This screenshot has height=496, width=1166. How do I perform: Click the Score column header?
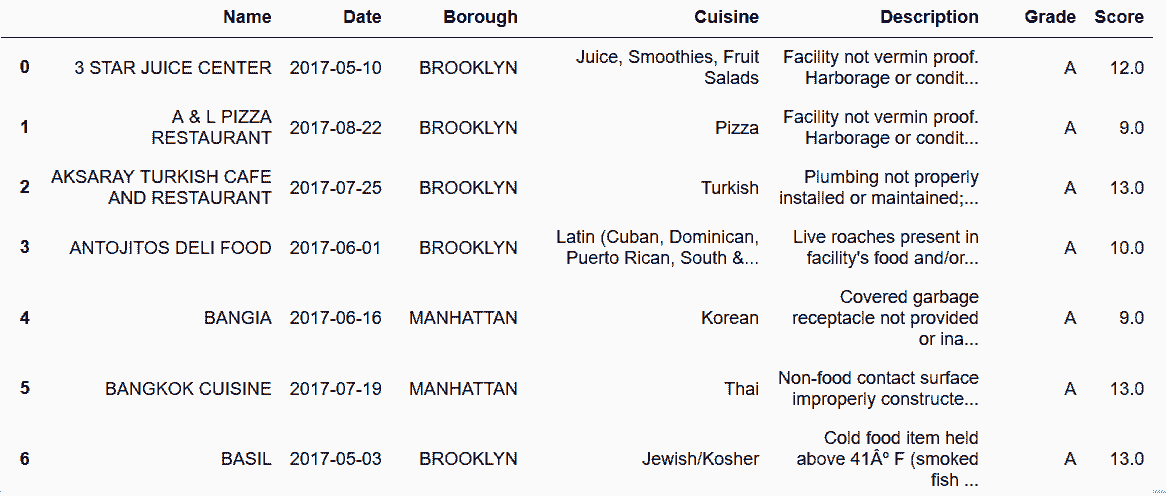point(1119,18)
